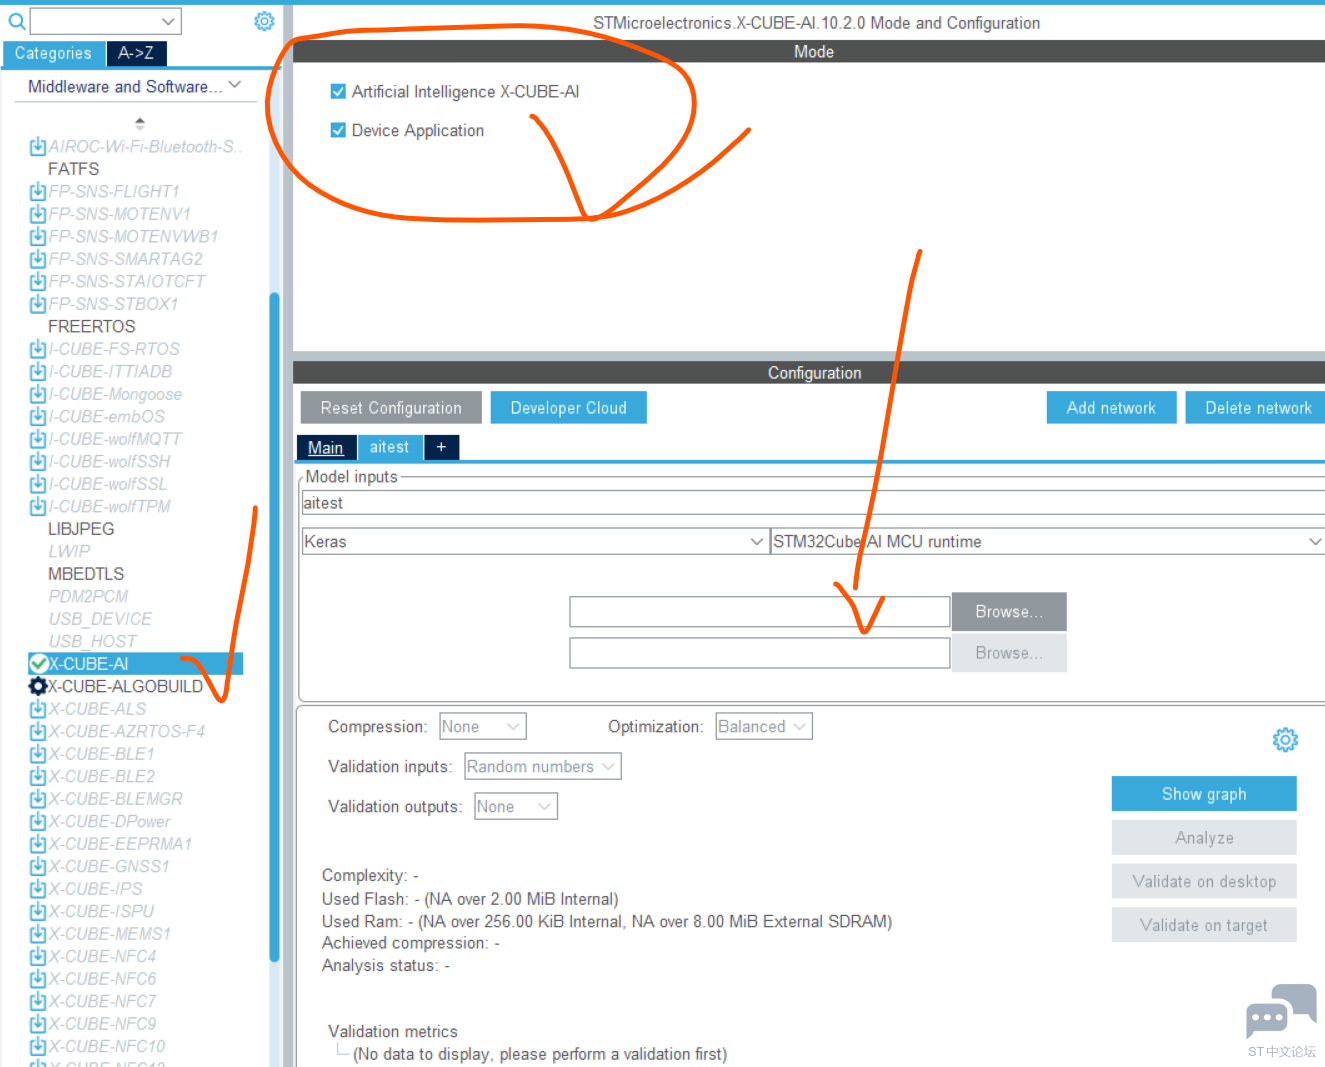Toggle the Artificial Intelligence X-CUBE-AI checkbox
Screen dimensions: 1325x1067
(x=338, y=92)
